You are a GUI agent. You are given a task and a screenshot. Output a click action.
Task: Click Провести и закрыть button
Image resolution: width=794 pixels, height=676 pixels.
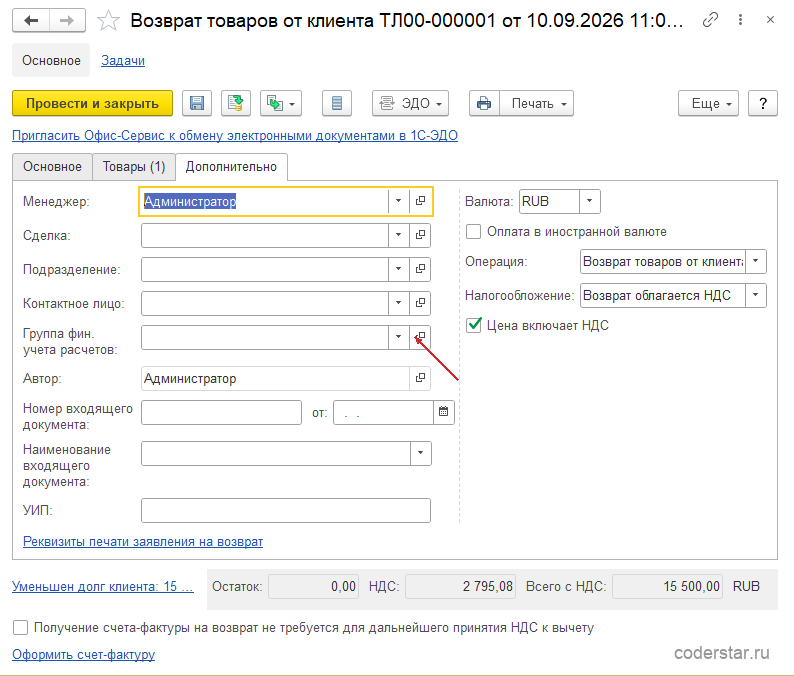point(93,103)
